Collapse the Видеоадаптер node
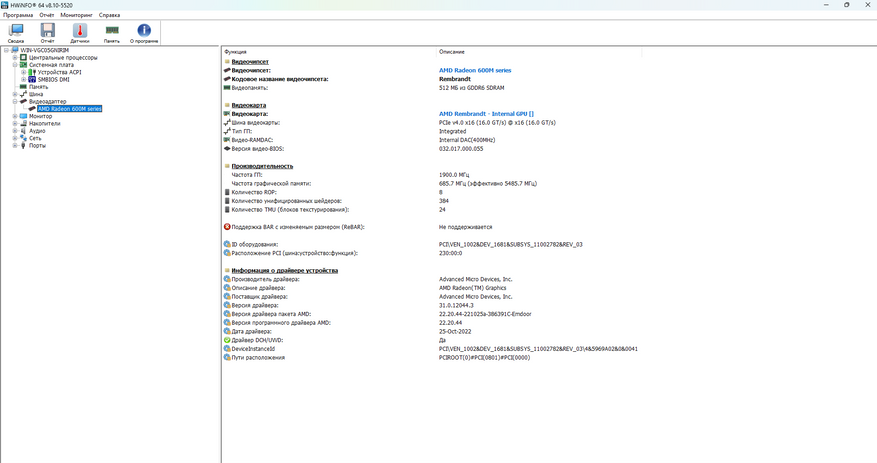The width and height of the screenshot is (877, 463). click(15, 101)
